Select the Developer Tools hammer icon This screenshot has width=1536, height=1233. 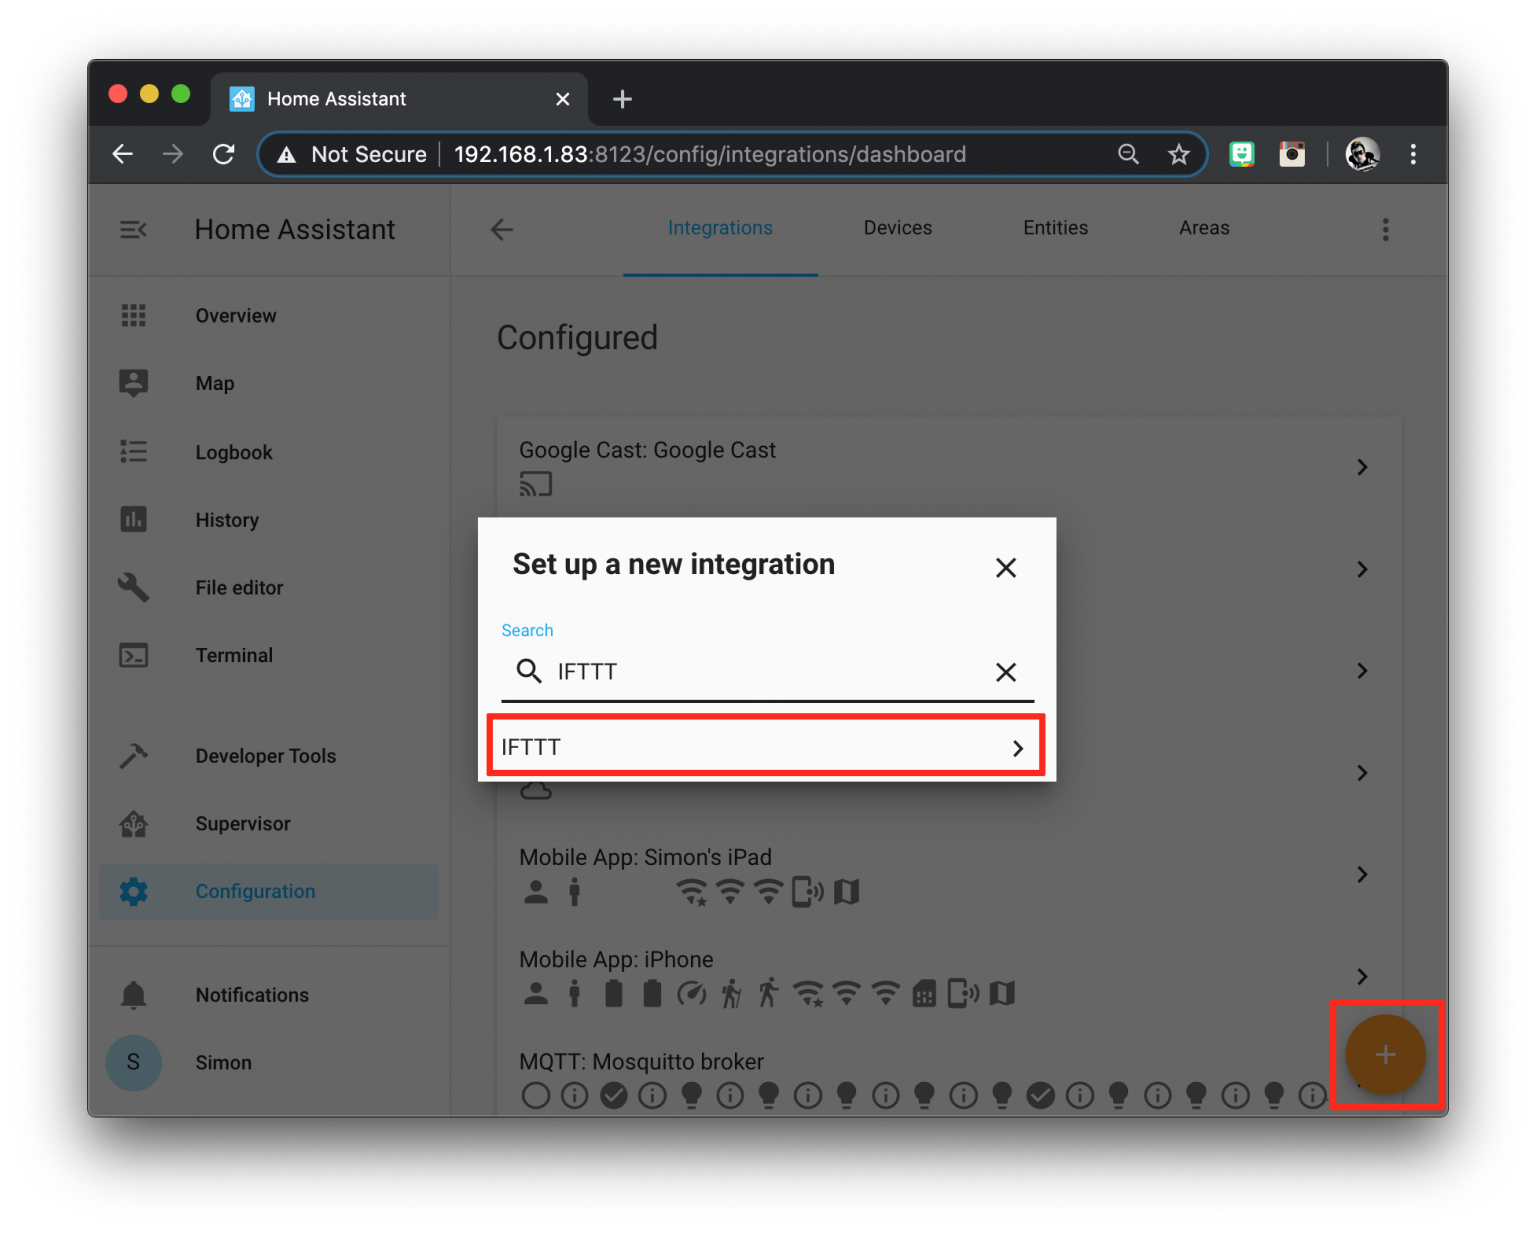pos(133,755)
